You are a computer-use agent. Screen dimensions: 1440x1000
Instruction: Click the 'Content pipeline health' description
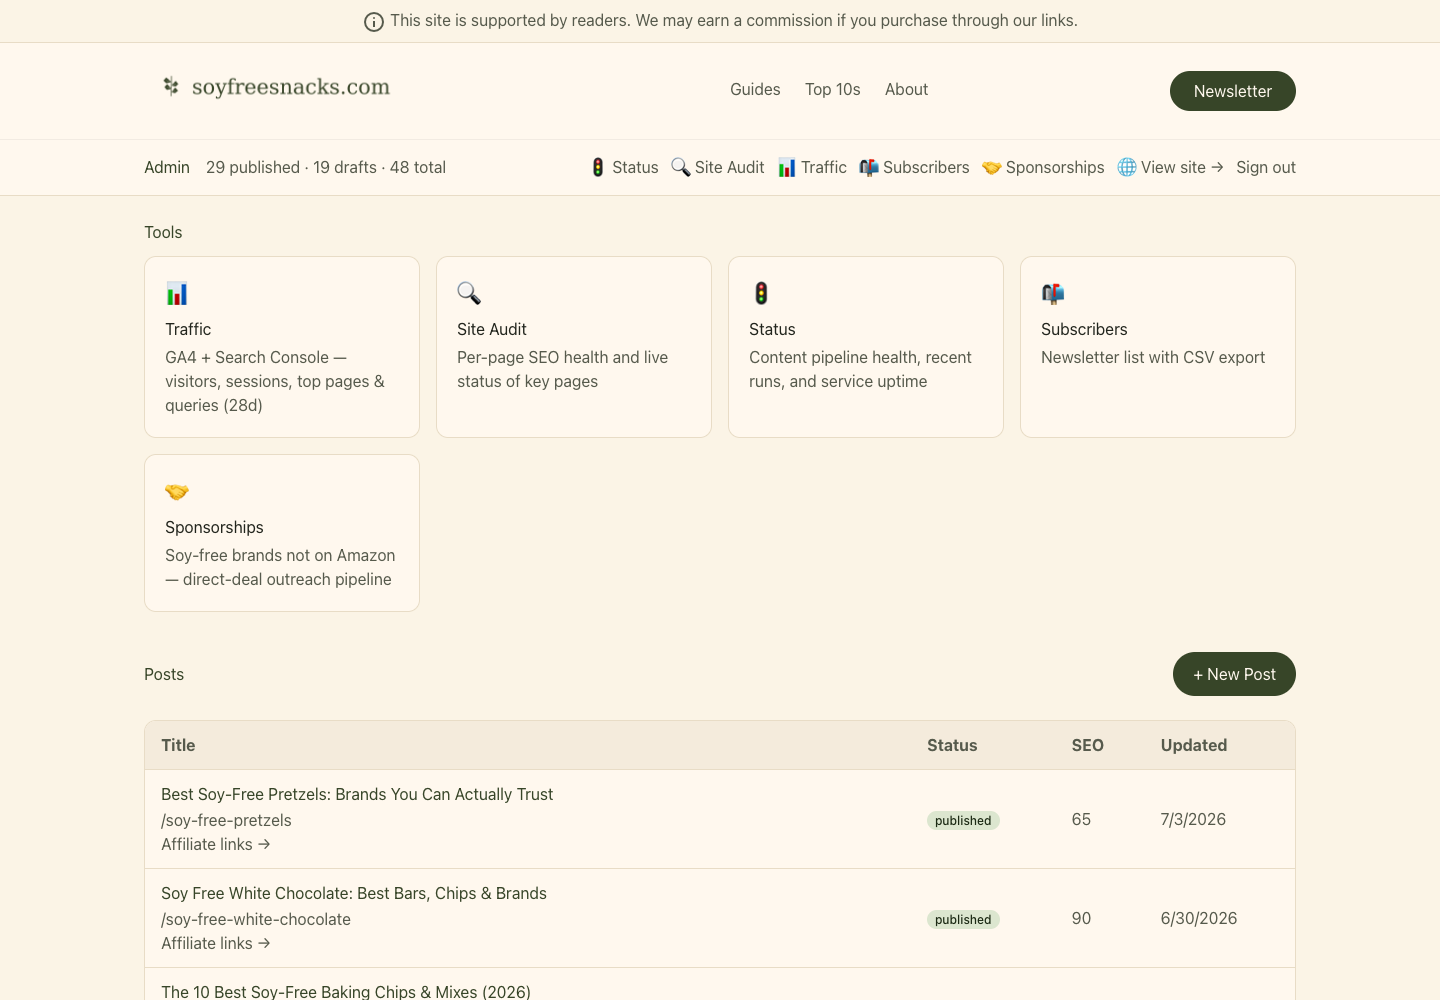(860, 369)
